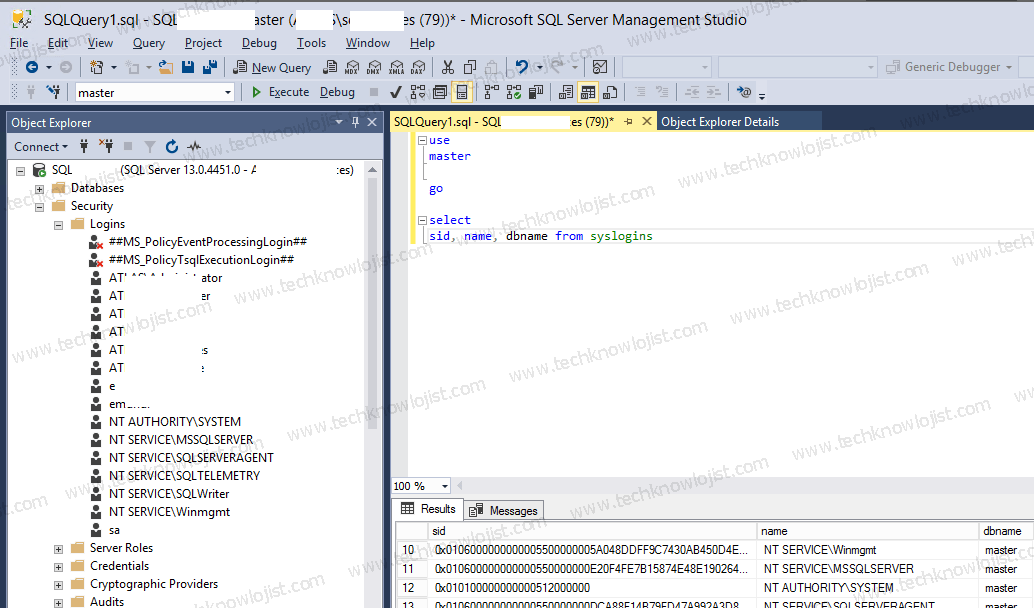Open the File menu
The image size is (1034, 608).
pos(19,43)
